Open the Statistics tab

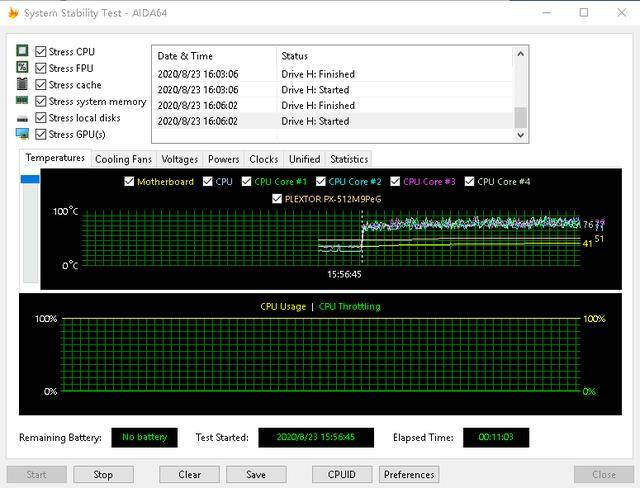pos(348,159)
